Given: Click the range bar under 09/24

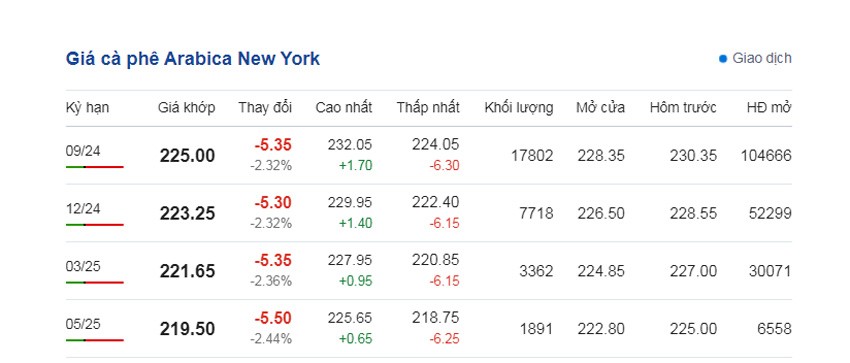Looking at the screenshot, I should point(95,167).
